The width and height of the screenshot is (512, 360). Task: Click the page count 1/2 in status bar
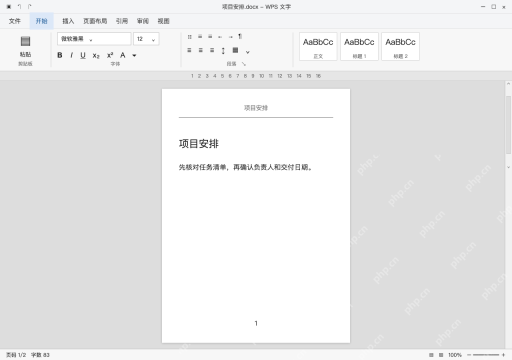pos(16,355)
